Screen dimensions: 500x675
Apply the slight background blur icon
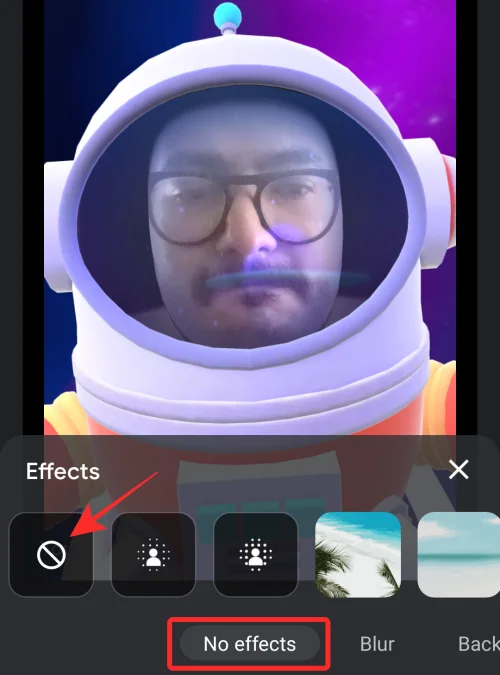[153, 554]
